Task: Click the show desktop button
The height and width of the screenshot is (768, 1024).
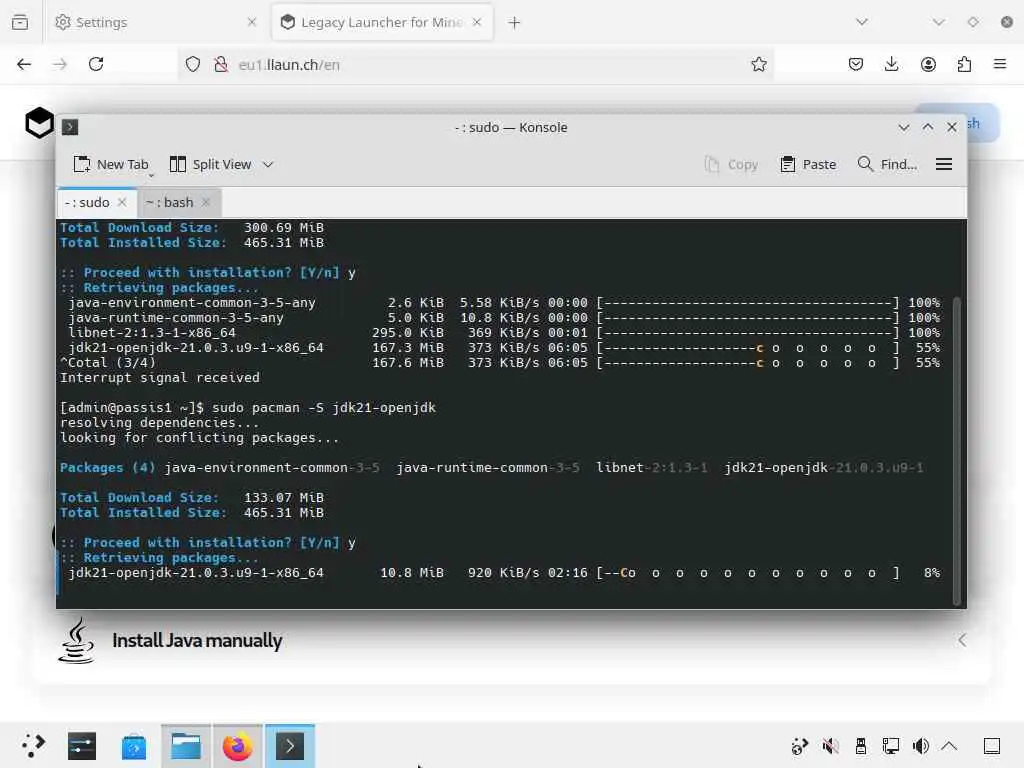Action: point(991,746)
